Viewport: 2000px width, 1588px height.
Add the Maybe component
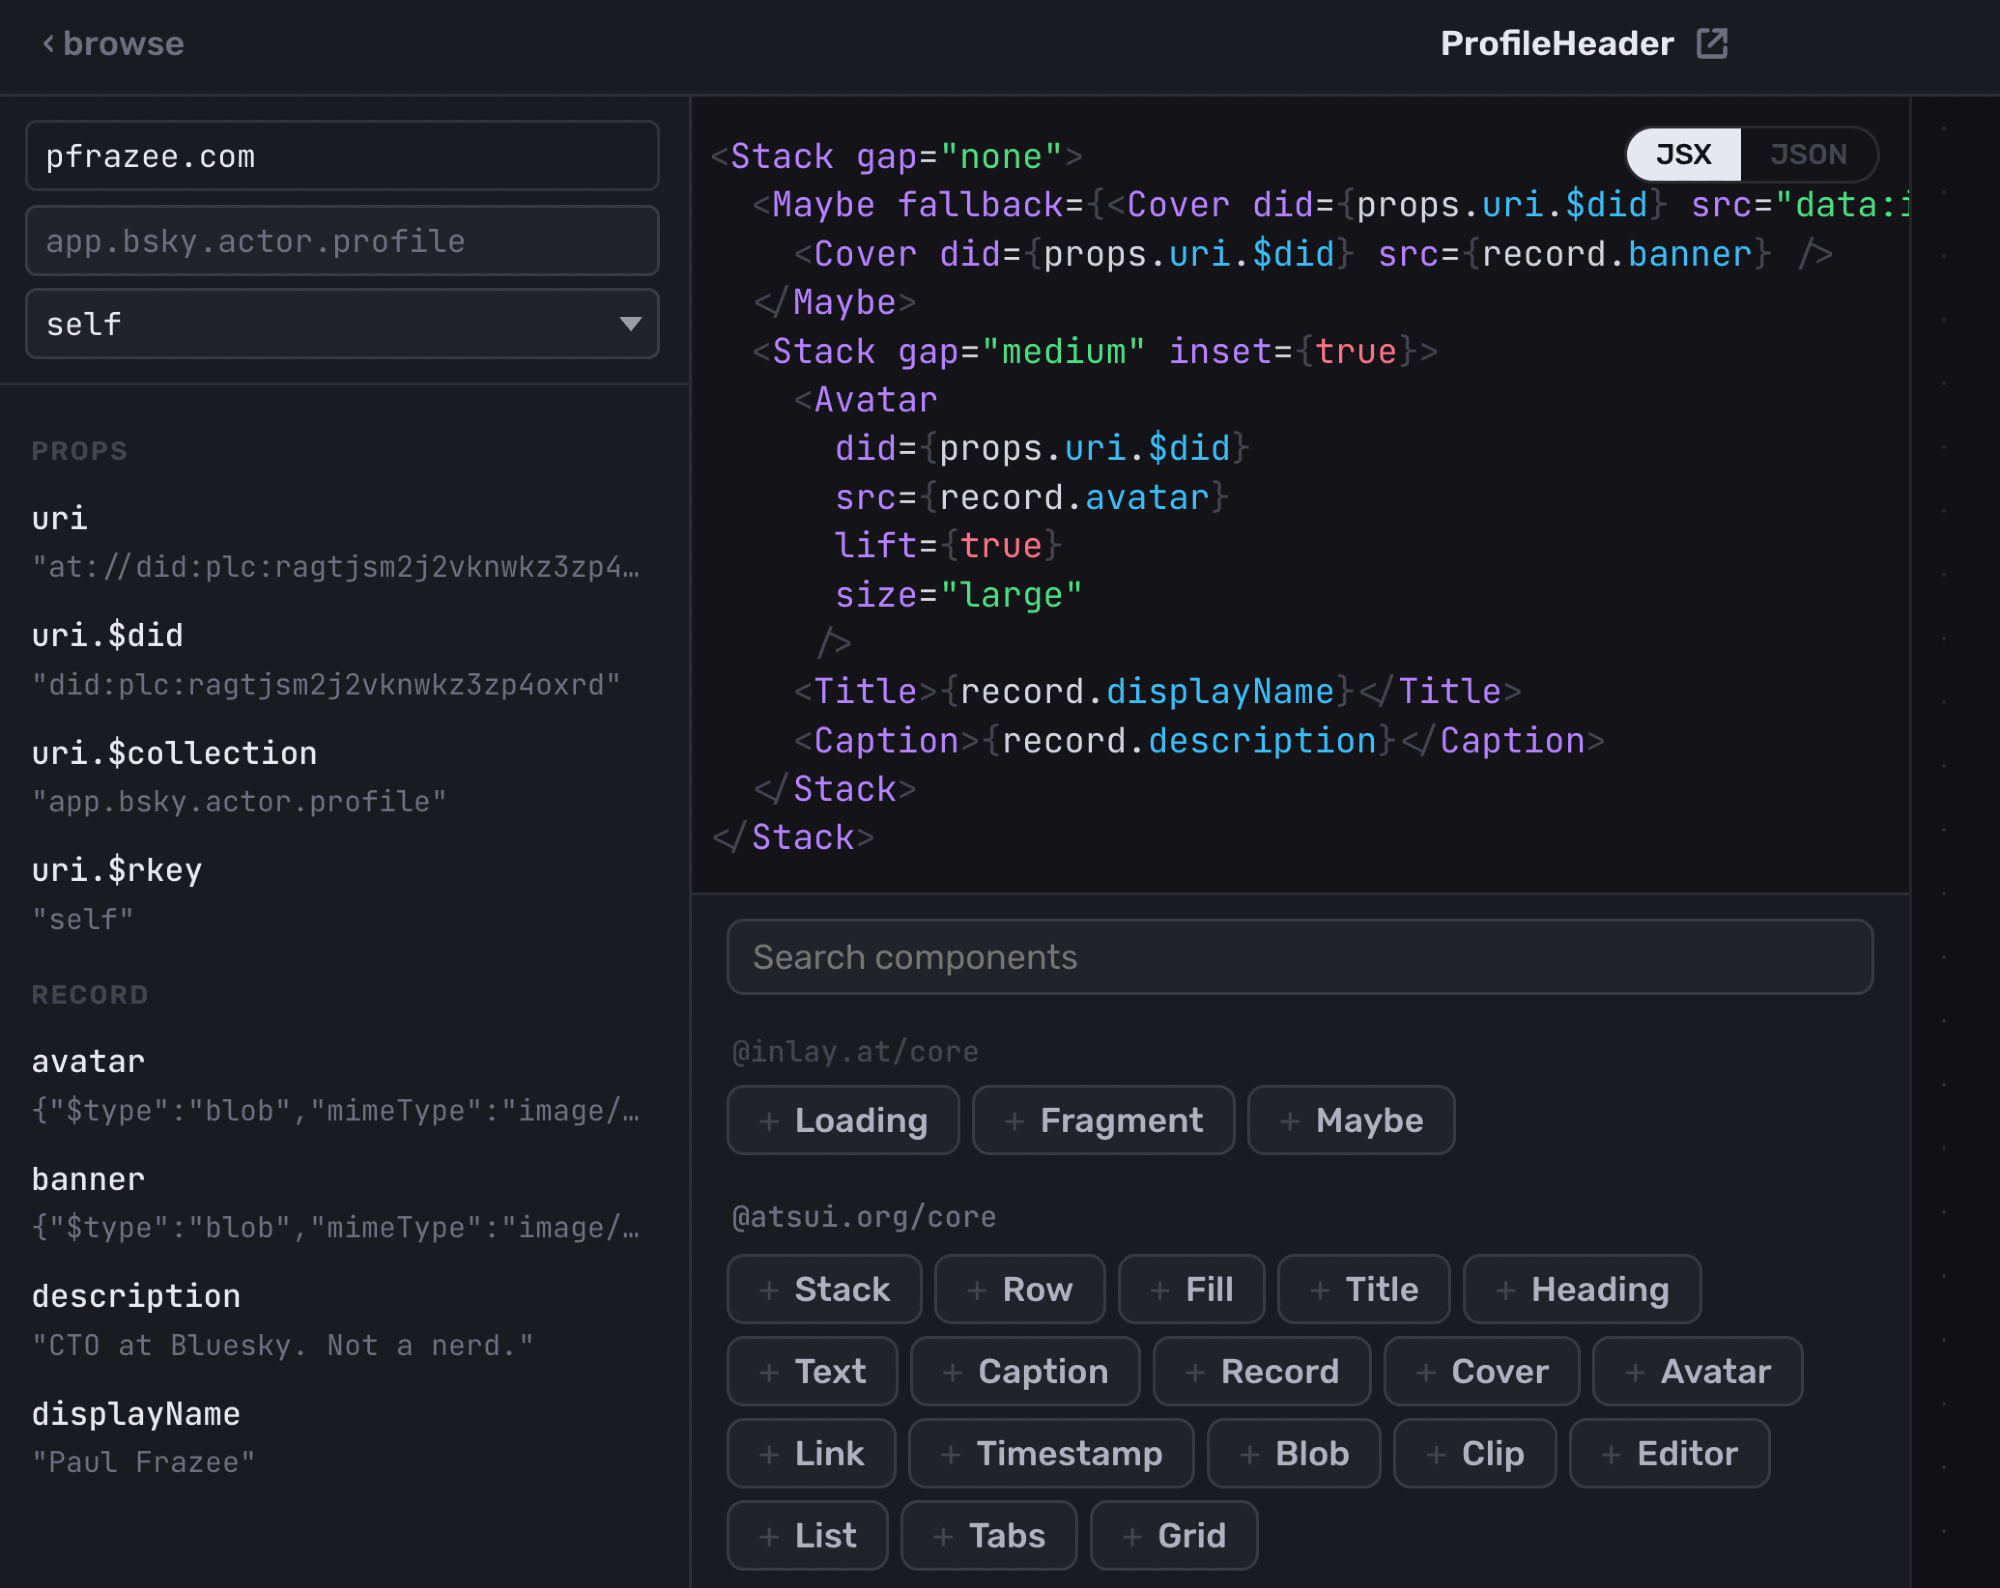click(x=1351, y=1120)
